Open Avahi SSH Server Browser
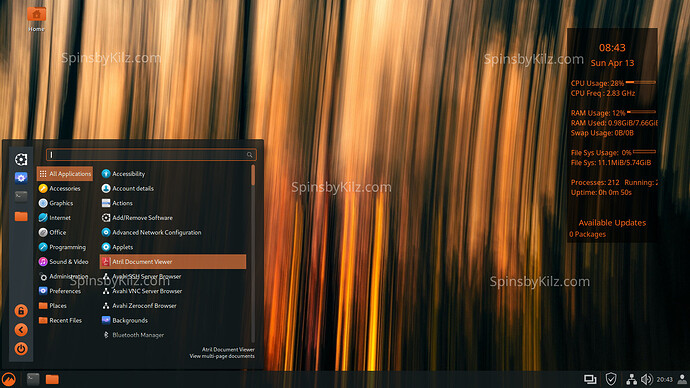This screenshot has width=690, height=388. click(173, 276)
